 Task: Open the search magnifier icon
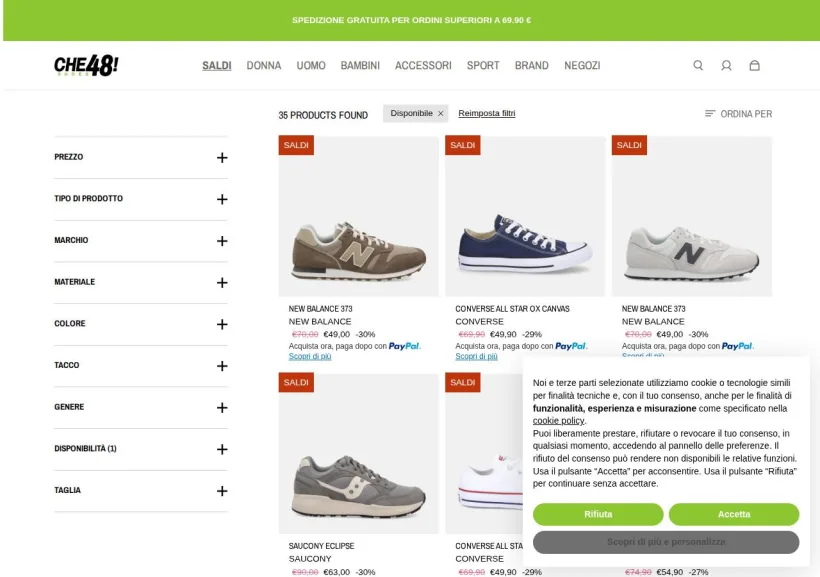coord(698,65)
